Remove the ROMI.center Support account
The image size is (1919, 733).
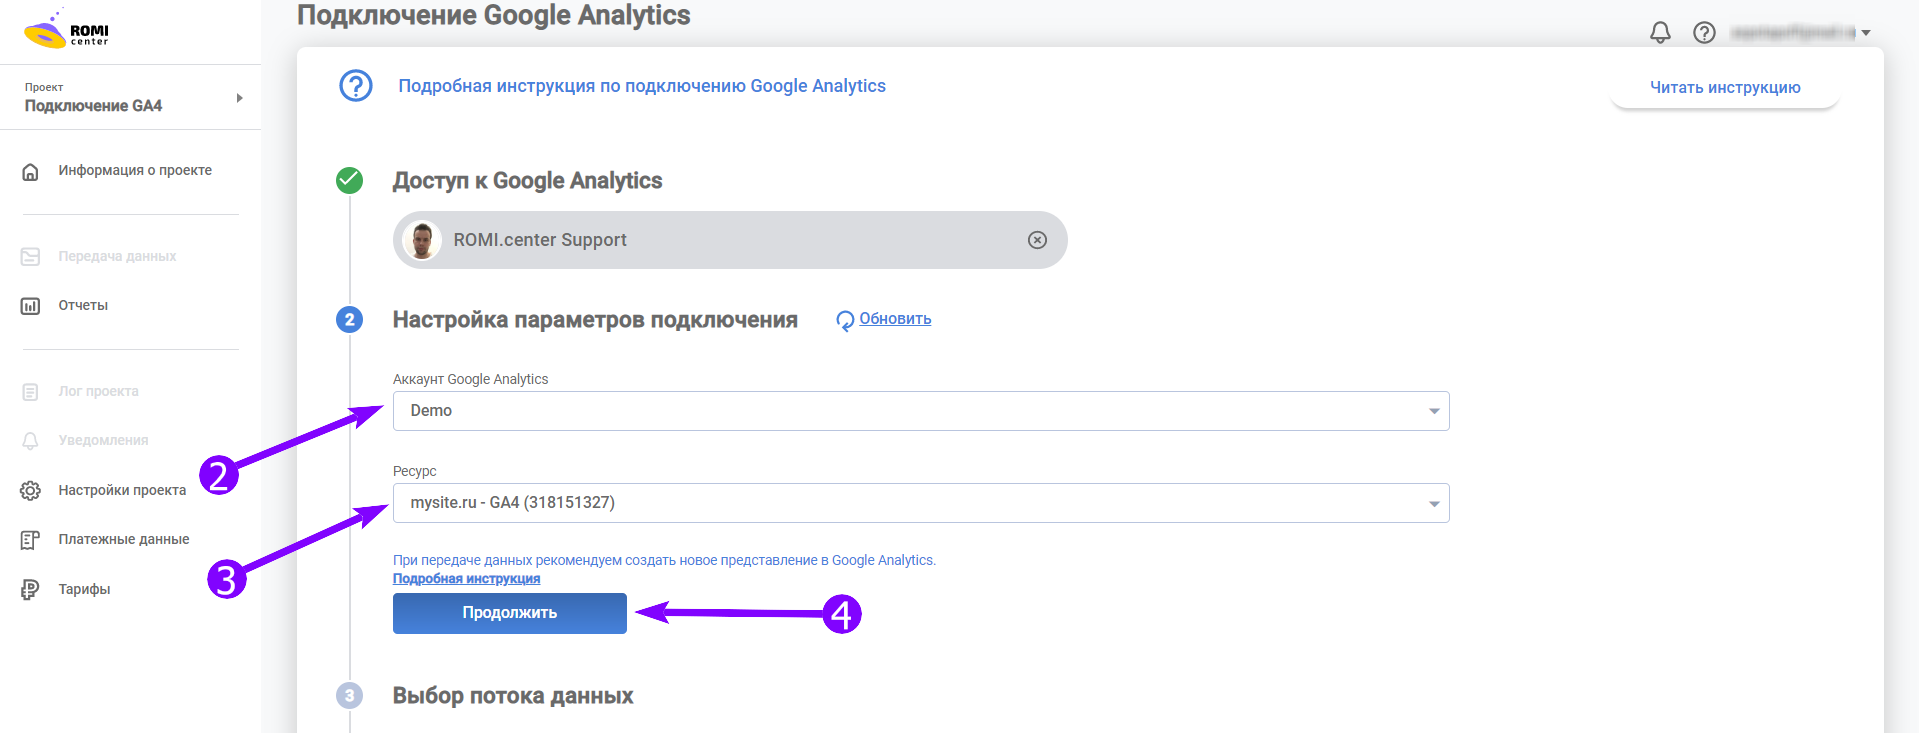click(x=1038, y=240)
